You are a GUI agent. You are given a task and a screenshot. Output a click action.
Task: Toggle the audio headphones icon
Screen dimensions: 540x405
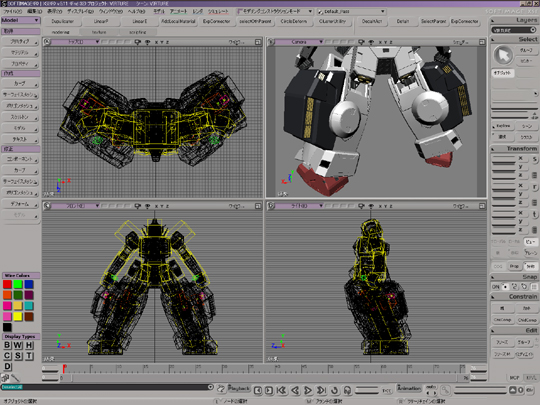click(347, 391)
